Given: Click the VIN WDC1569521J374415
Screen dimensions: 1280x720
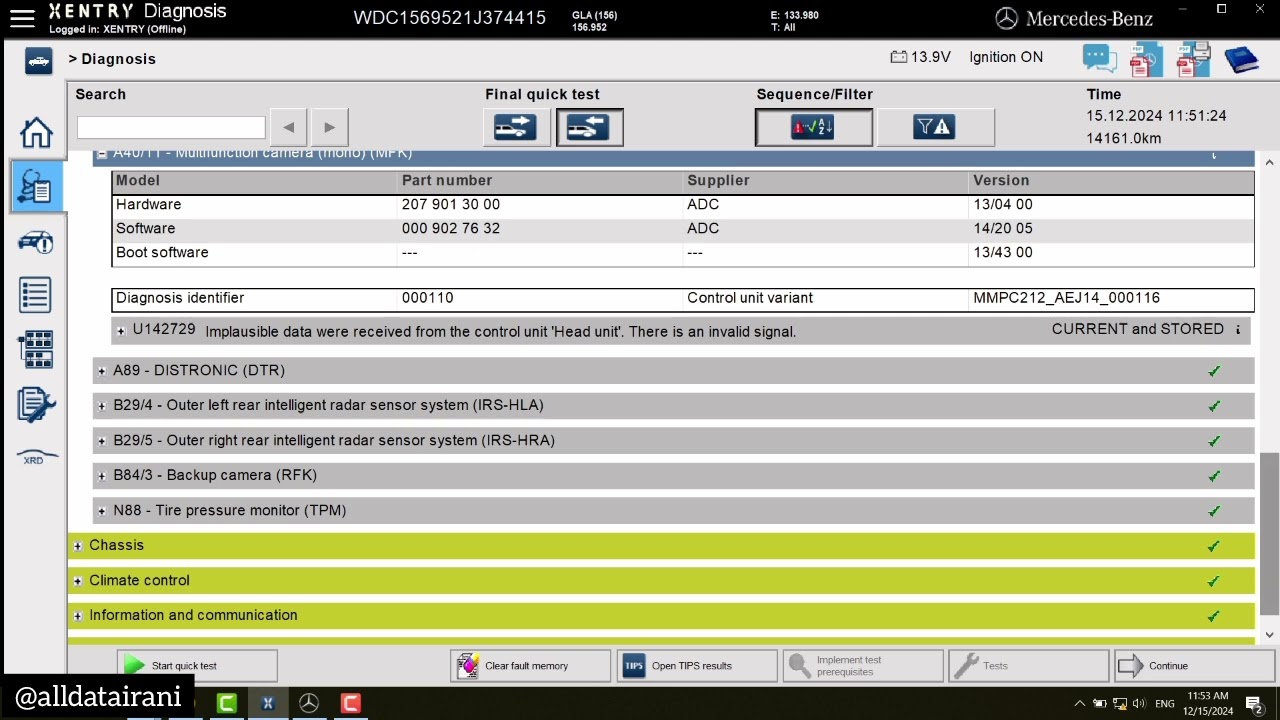Looking at the screenshot, I should tap(450, 17).
